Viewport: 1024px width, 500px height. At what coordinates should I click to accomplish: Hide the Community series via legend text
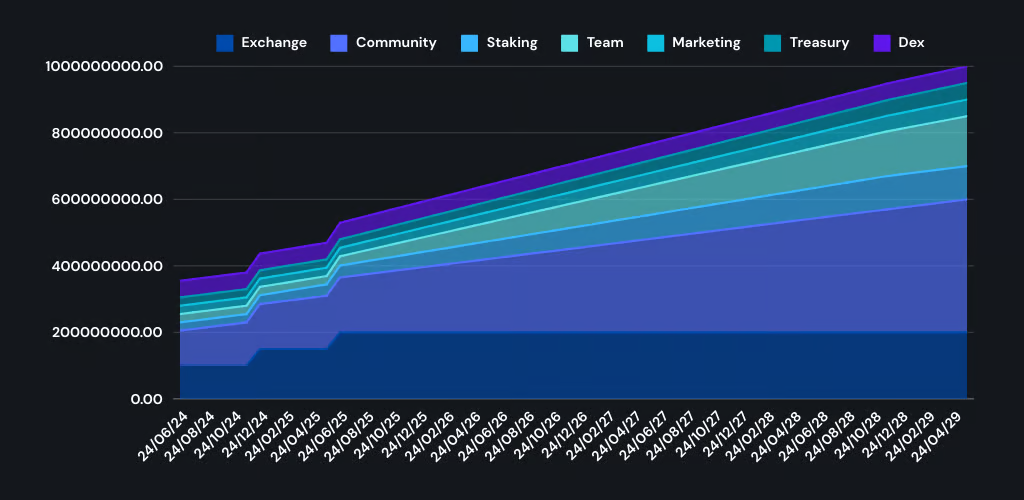396,43
